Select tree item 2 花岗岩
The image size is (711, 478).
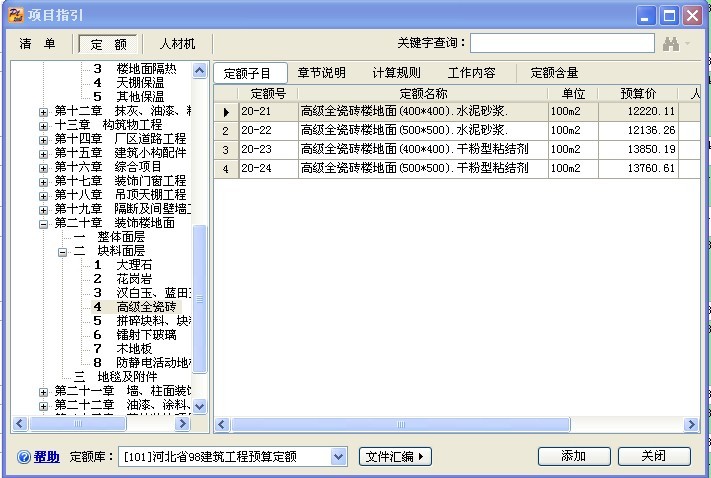tap(122, 279)
